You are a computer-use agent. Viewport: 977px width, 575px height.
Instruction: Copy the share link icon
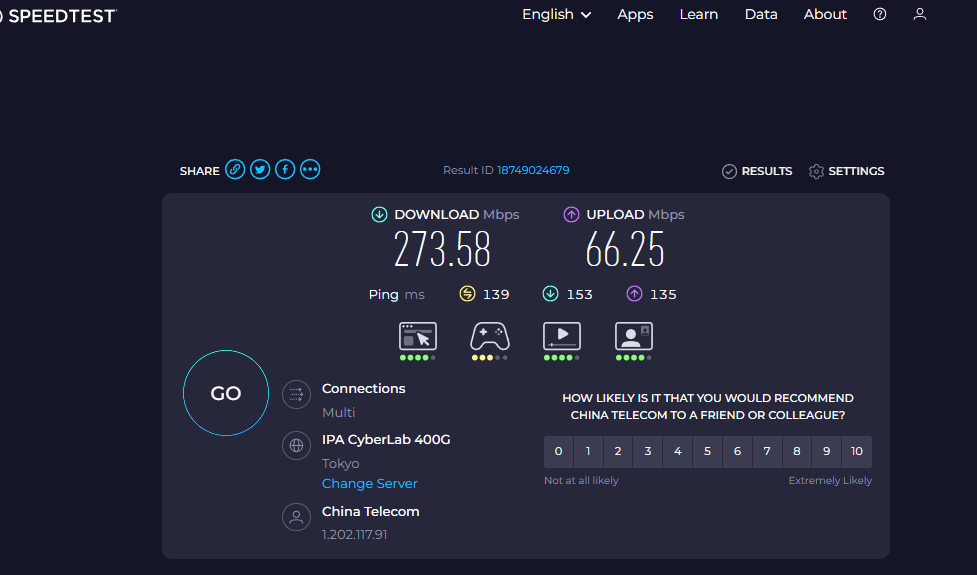(235, 170)
